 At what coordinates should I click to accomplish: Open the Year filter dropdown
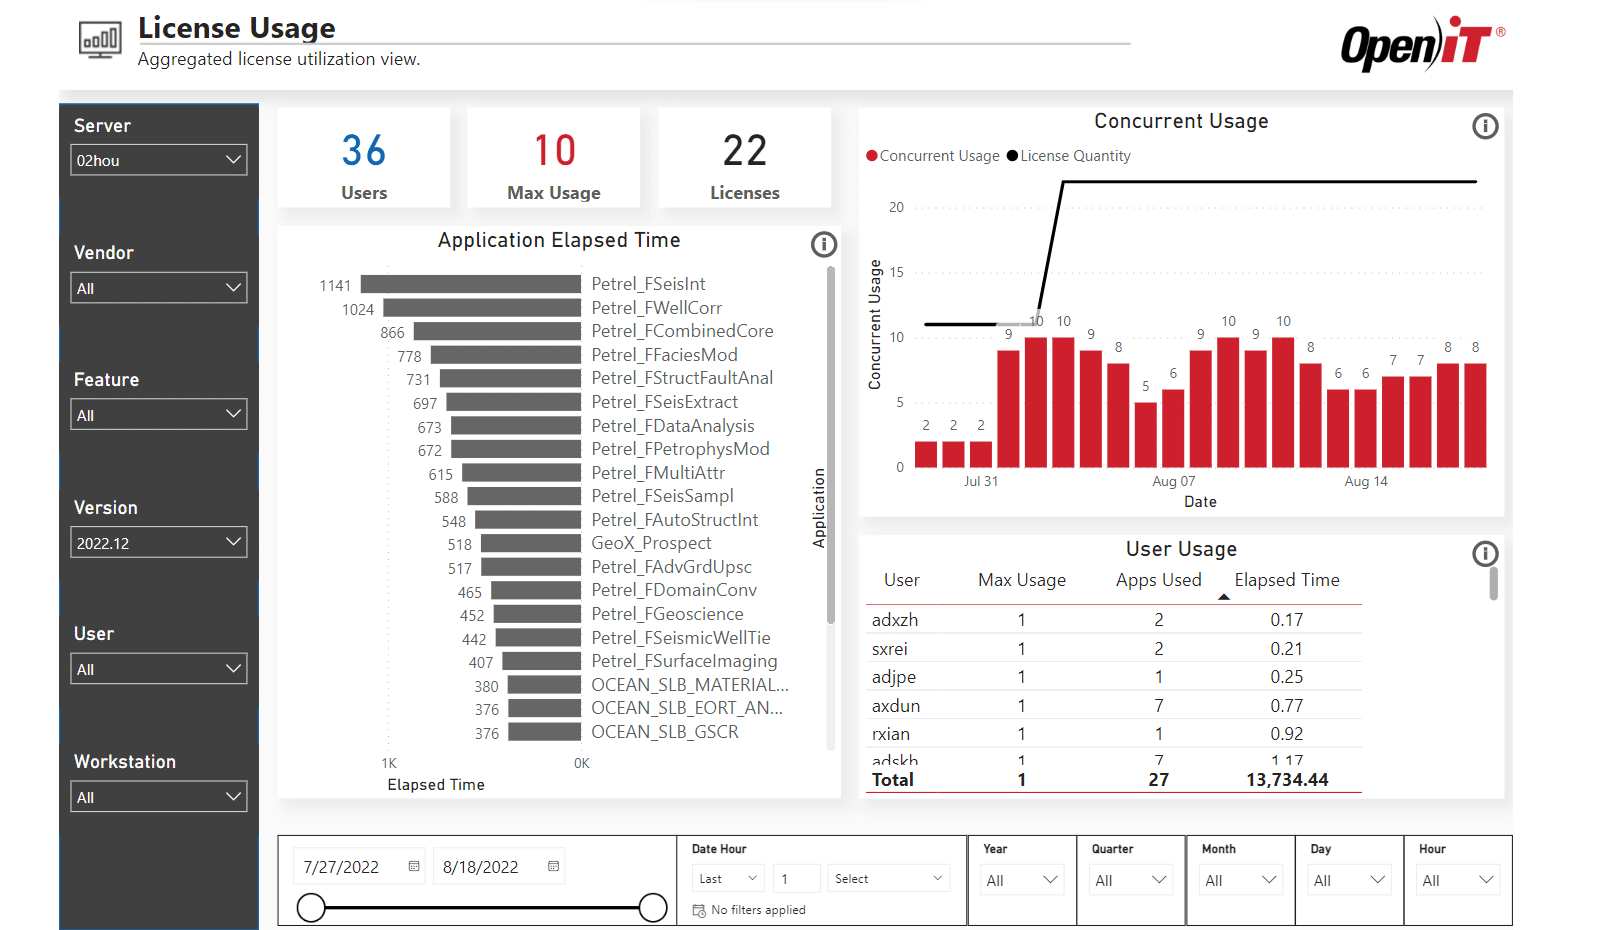pos(1021,880)
